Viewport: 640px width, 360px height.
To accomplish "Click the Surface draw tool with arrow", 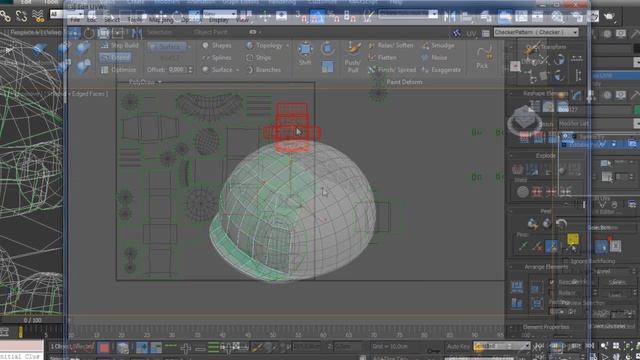I will point(221,70).
